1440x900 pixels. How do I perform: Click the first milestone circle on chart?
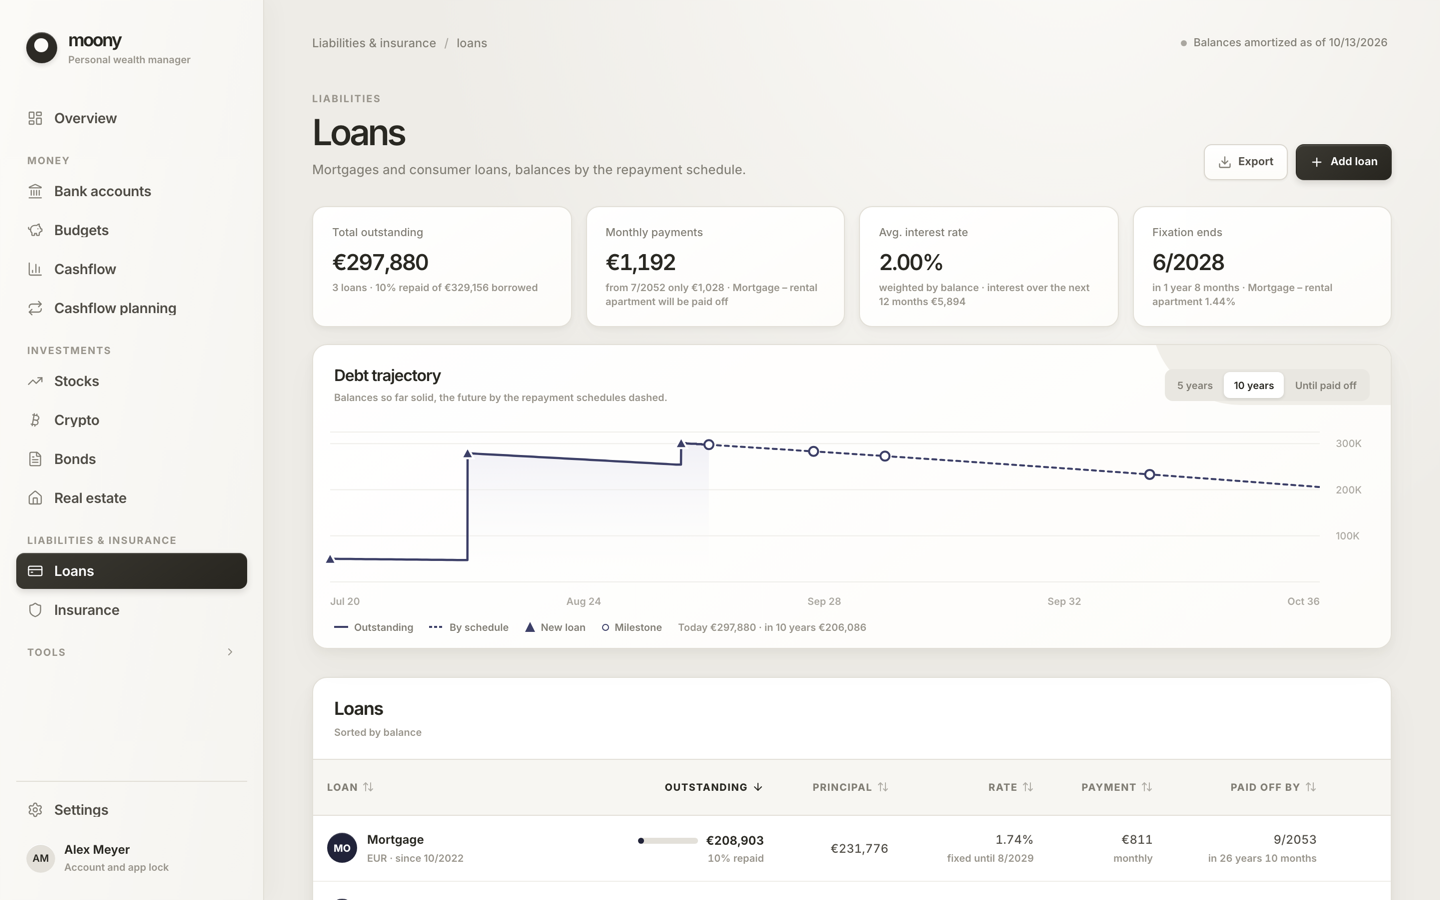coord(709,445)
